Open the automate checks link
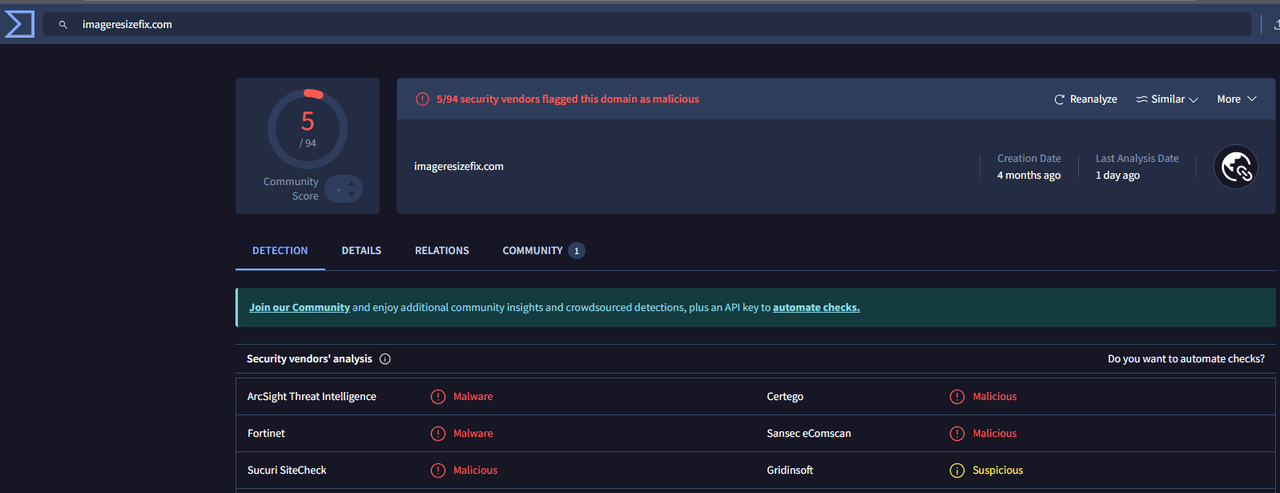Image resolution: width=1280 pixels, height=493 pixels. [x=816, y=307]
